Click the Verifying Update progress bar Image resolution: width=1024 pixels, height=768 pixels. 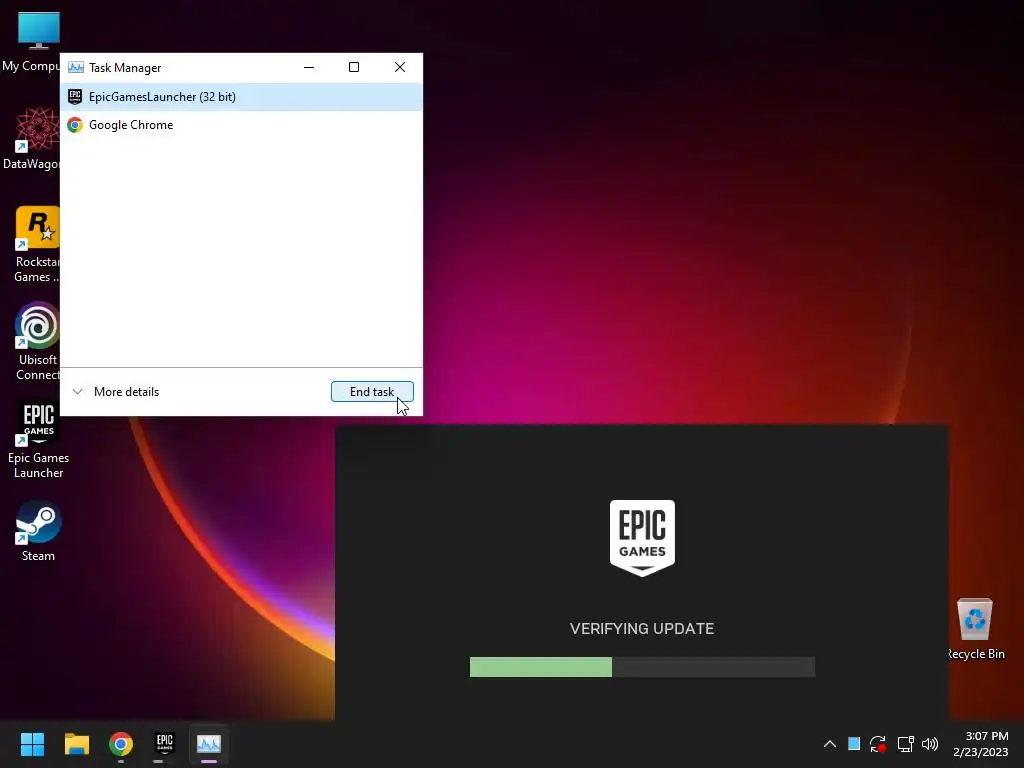pos(642,667)
